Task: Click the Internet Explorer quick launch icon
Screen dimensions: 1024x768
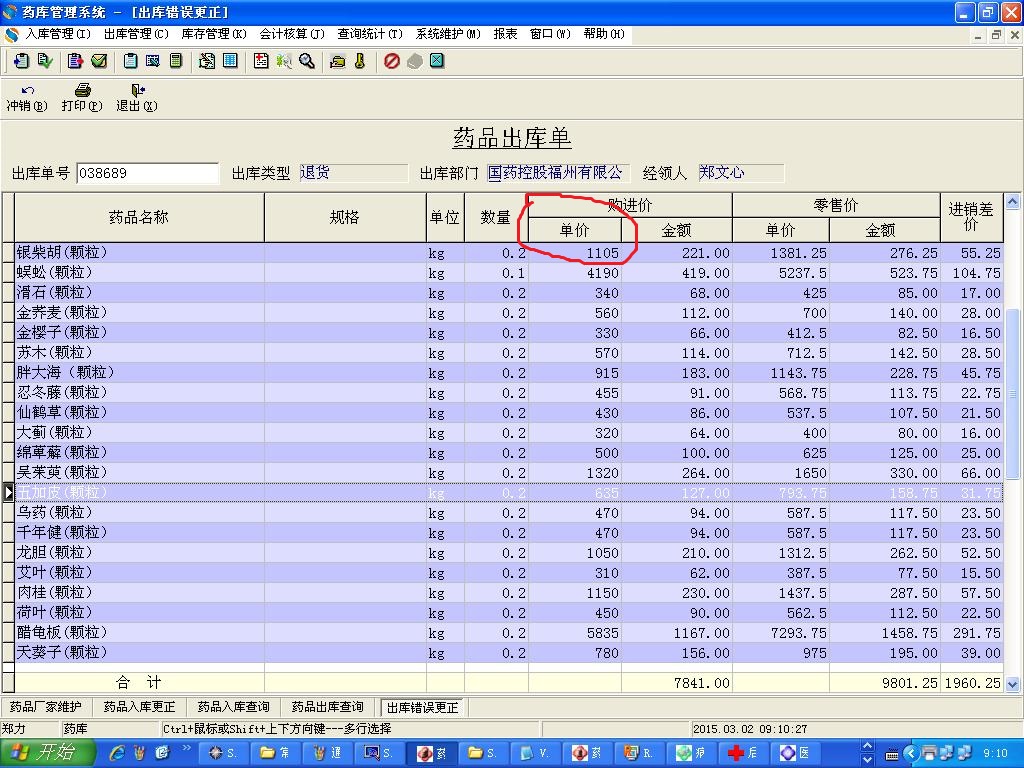Action: [118, 753]
